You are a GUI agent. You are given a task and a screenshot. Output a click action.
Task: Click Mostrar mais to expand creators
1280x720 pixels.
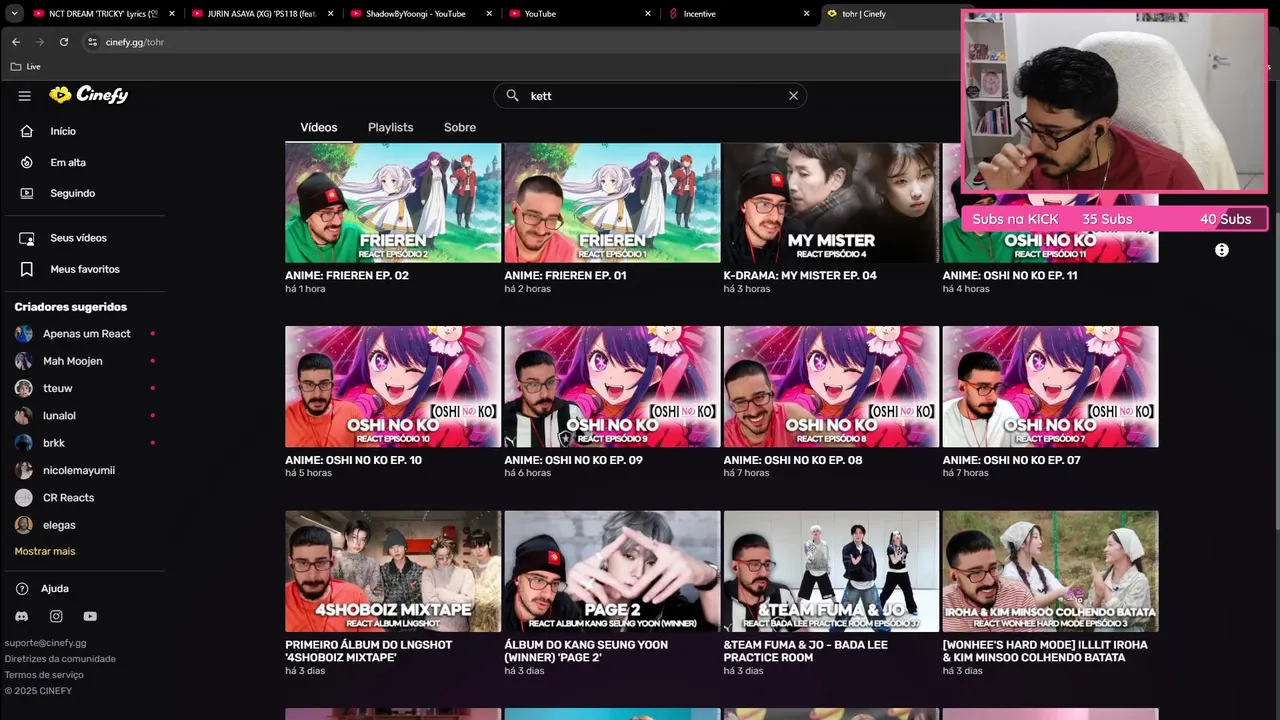coord(45,551)
